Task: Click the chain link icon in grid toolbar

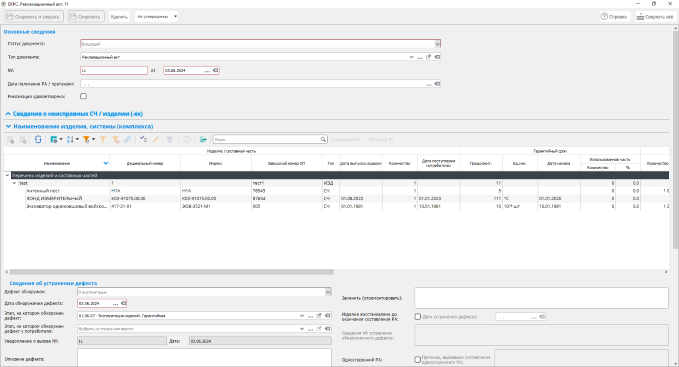Action: 127,139
